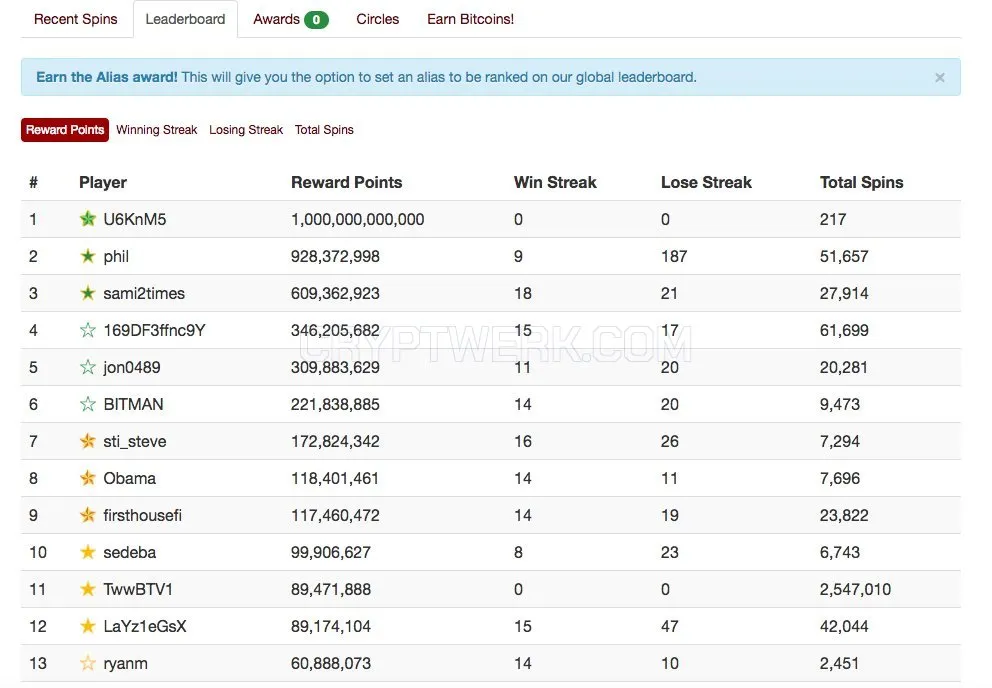
Task: Click the outlined star beside BITMAN
Action: 88,404
